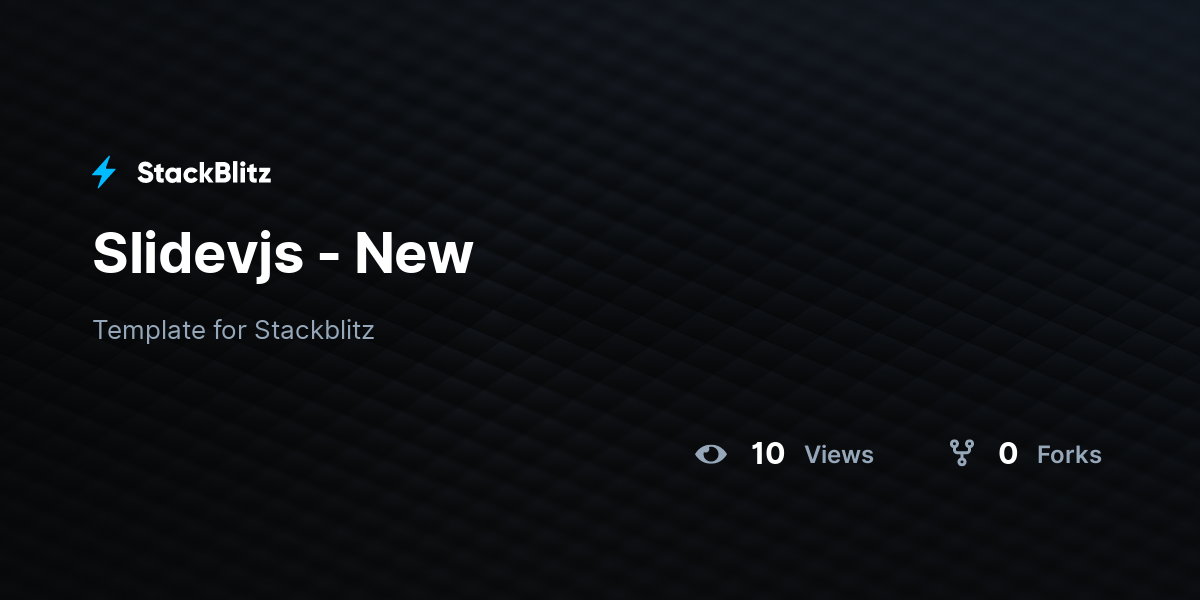Click the dash in Slidevjs - New
This screenshot has width=1200, height=600.
pos(329,258)
